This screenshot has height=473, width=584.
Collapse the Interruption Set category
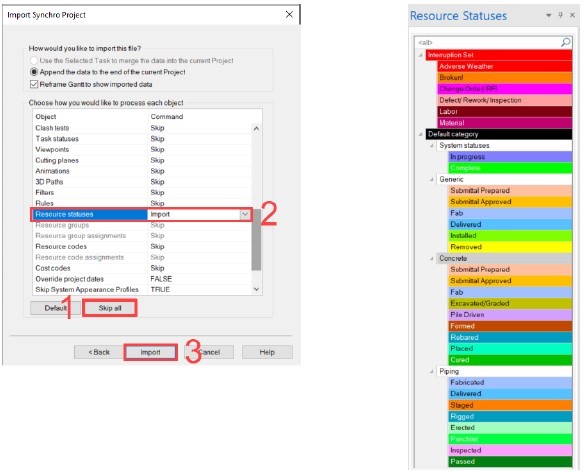coord(420,55)
